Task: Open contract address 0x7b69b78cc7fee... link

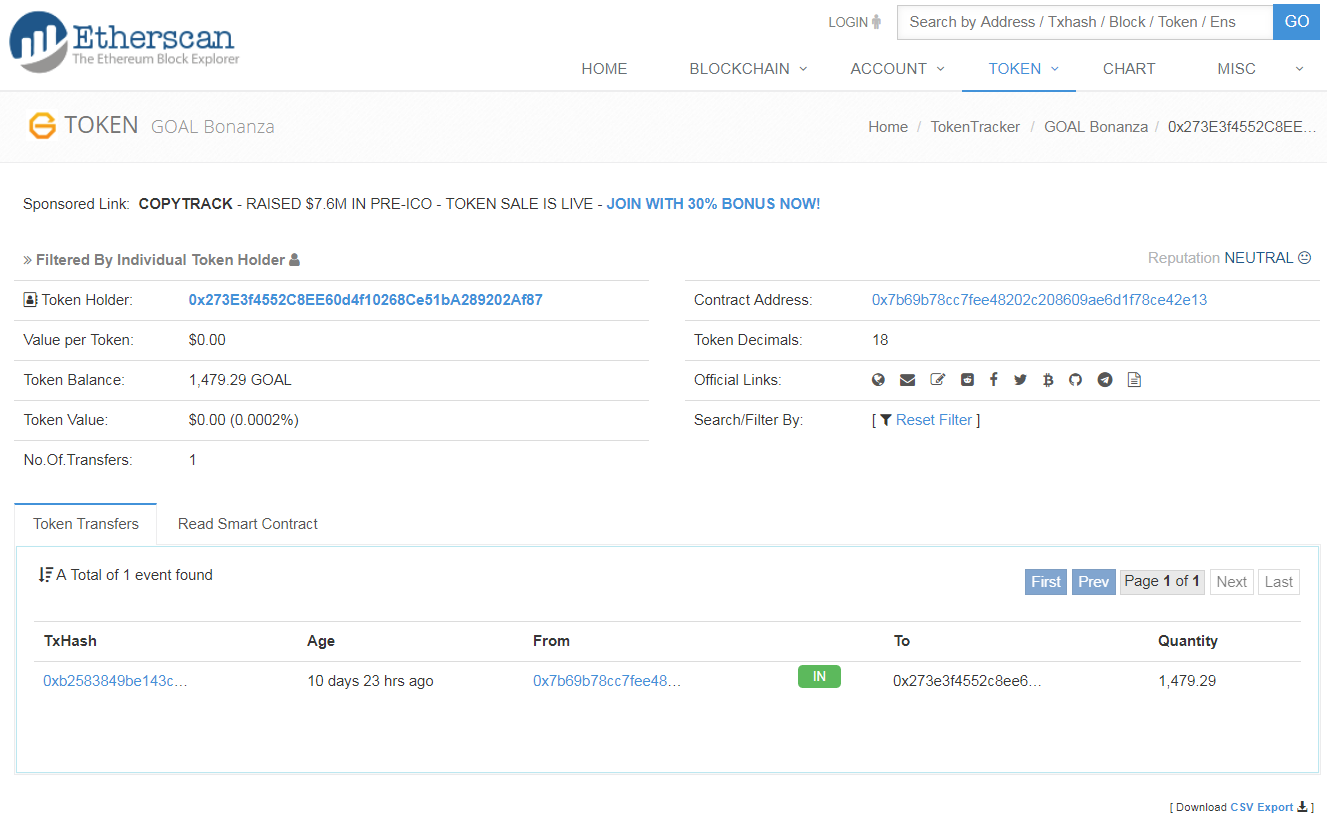Action: [x=1040, y=300]
